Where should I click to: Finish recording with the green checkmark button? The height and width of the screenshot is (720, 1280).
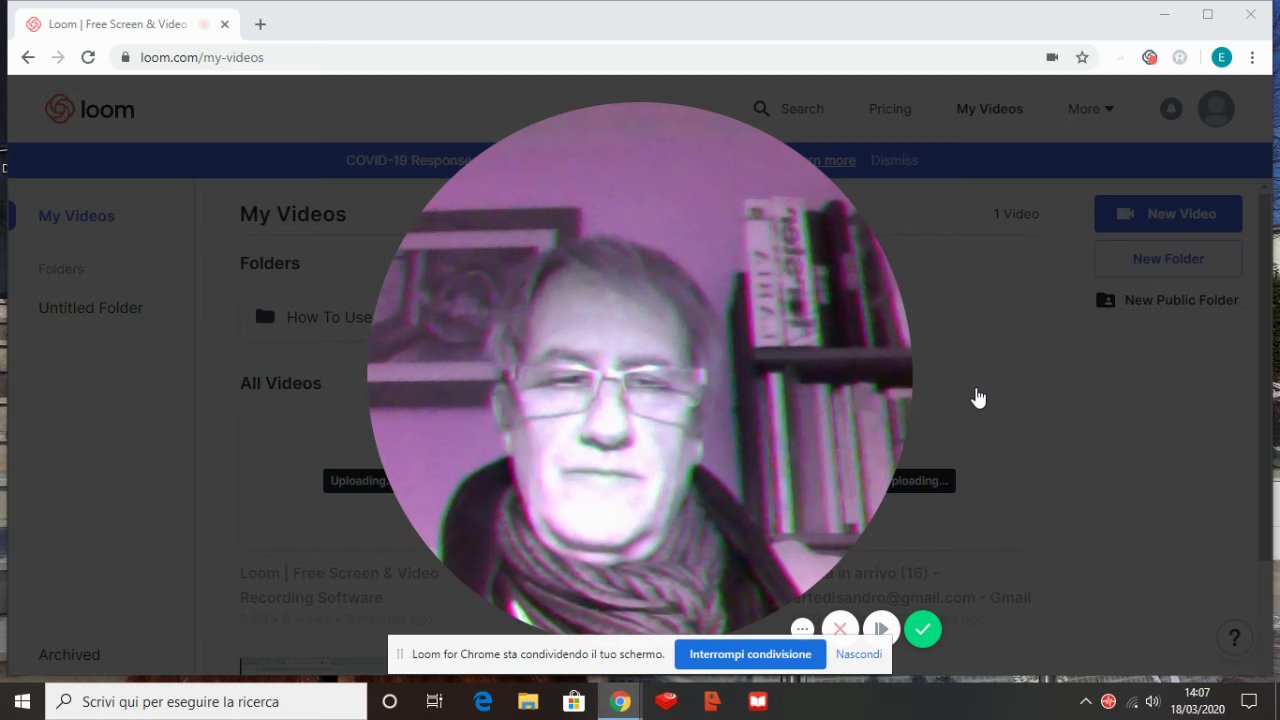coord(923,629)
